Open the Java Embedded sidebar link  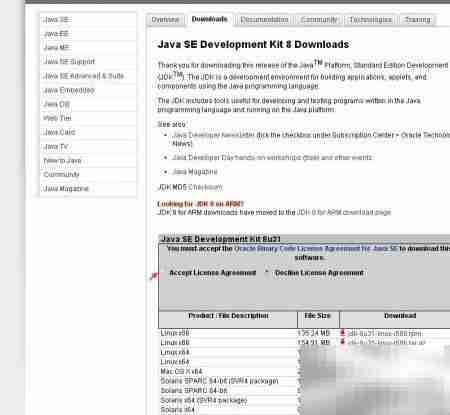(x=69, y=90)
